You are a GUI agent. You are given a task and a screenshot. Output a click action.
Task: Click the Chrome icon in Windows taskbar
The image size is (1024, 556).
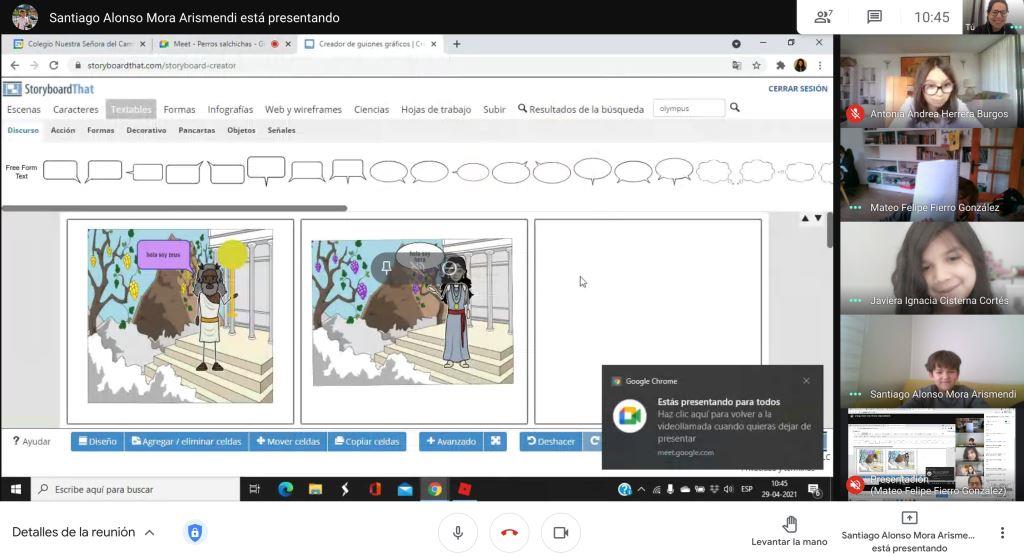pyautogui.click(x=434, y=489)
